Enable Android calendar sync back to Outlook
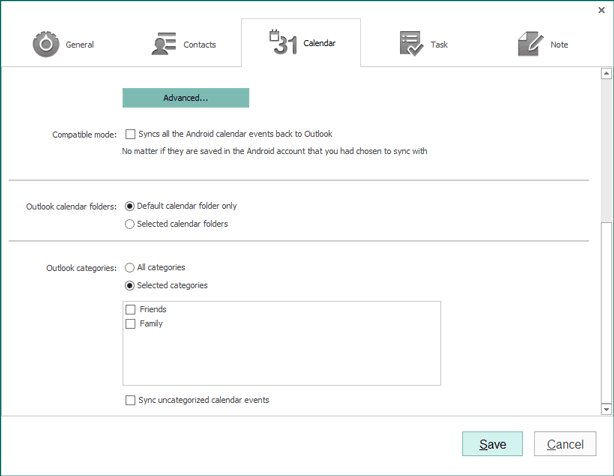 130,134
